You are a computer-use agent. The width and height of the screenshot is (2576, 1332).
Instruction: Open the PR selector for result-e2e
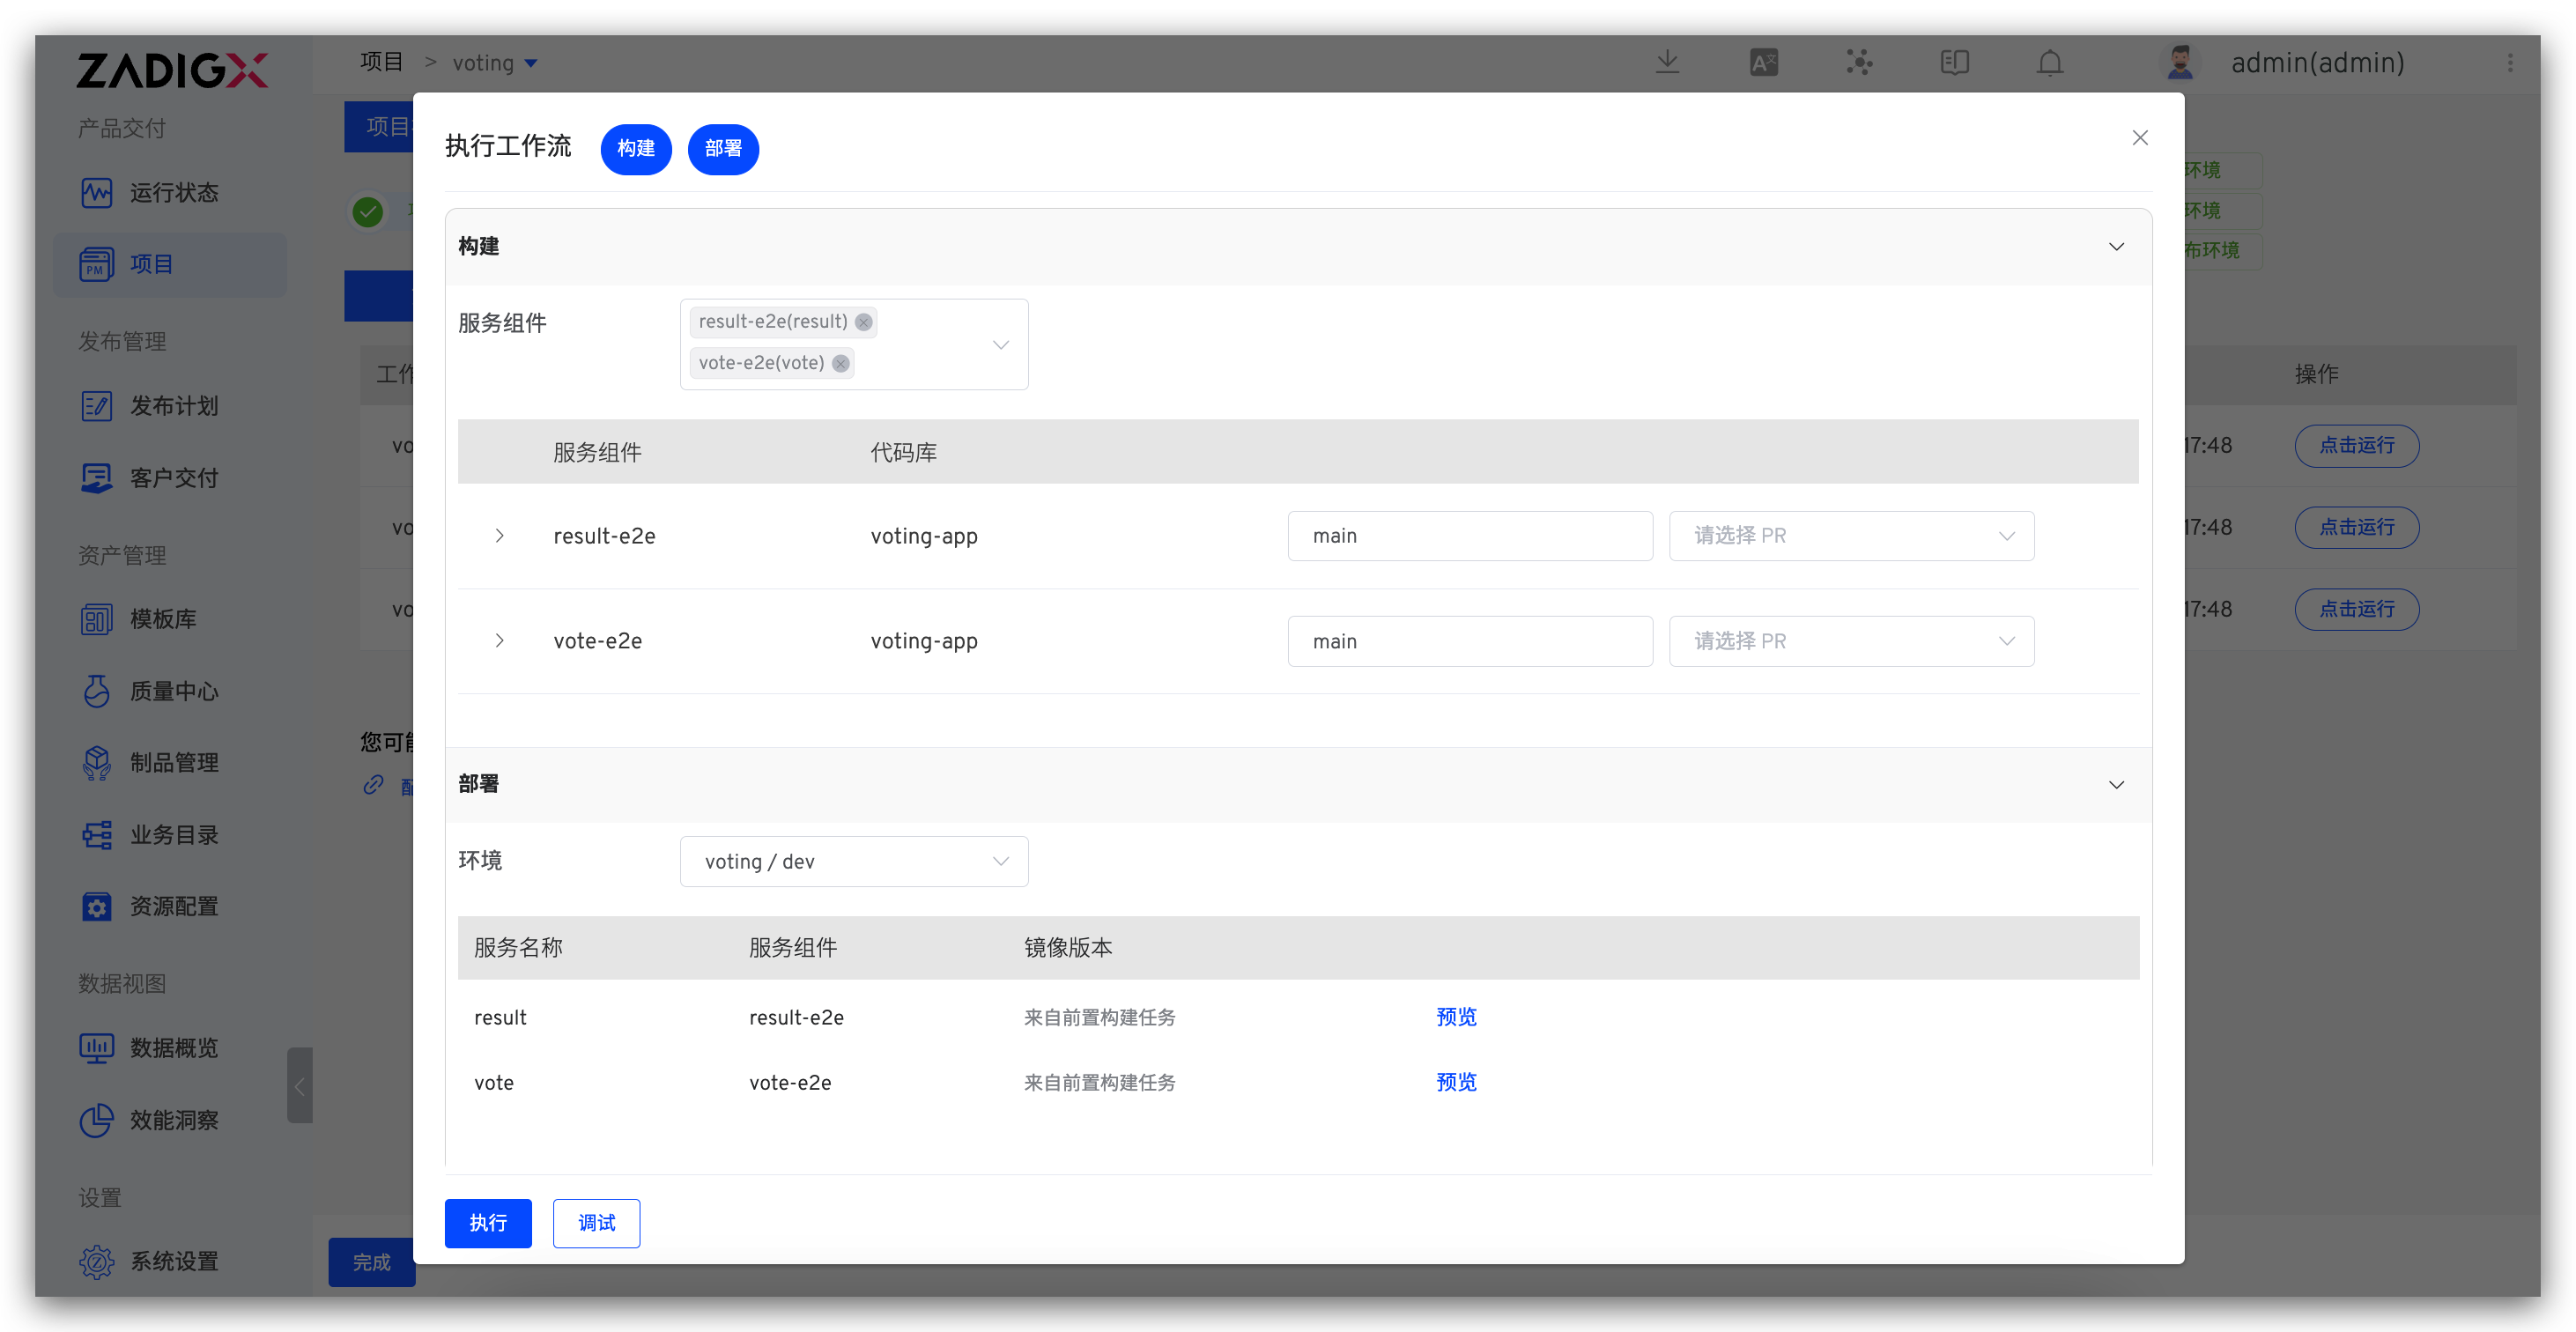pyautogui.click(x=1851, y=536)
